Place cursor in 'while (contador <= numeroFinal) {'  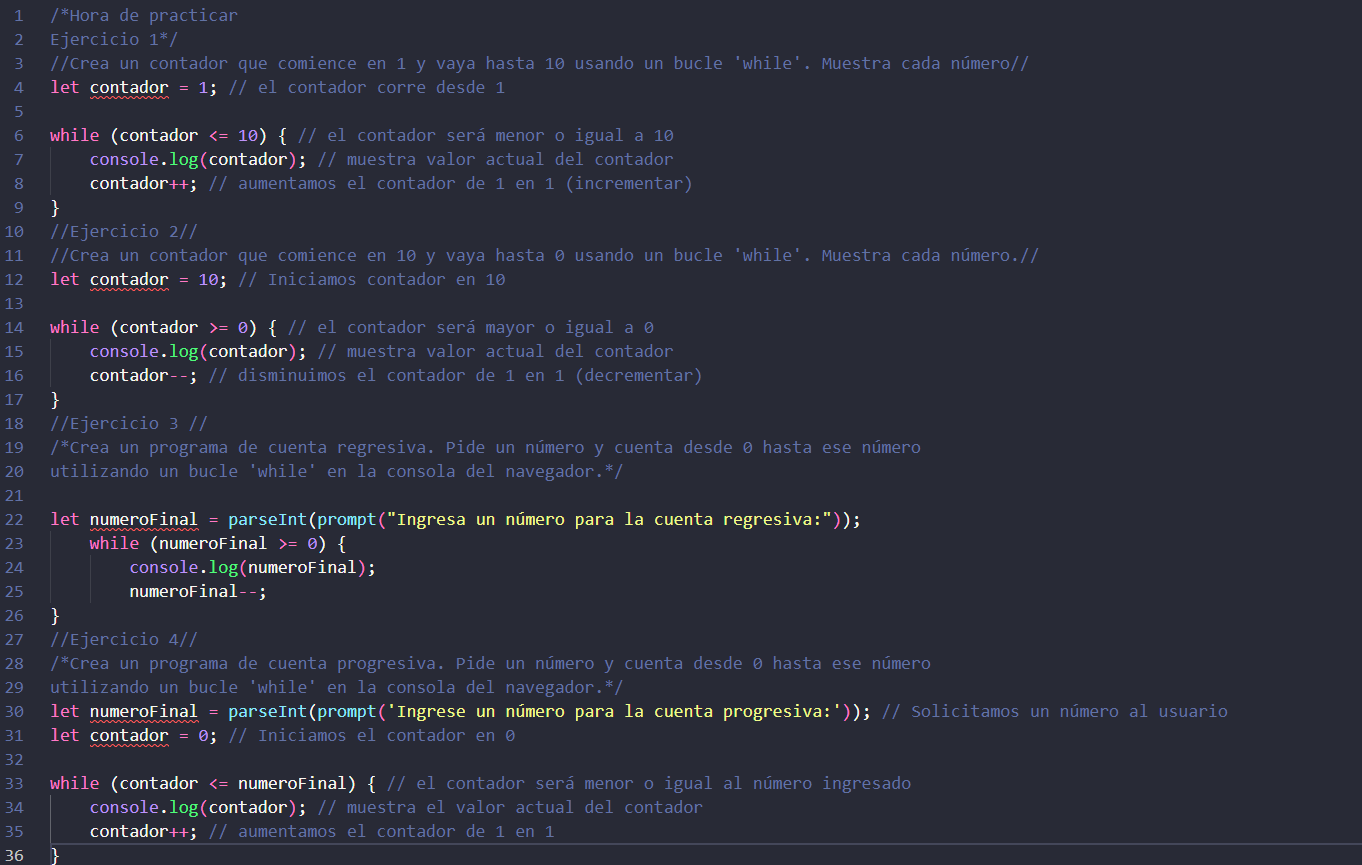click(213, 783)
